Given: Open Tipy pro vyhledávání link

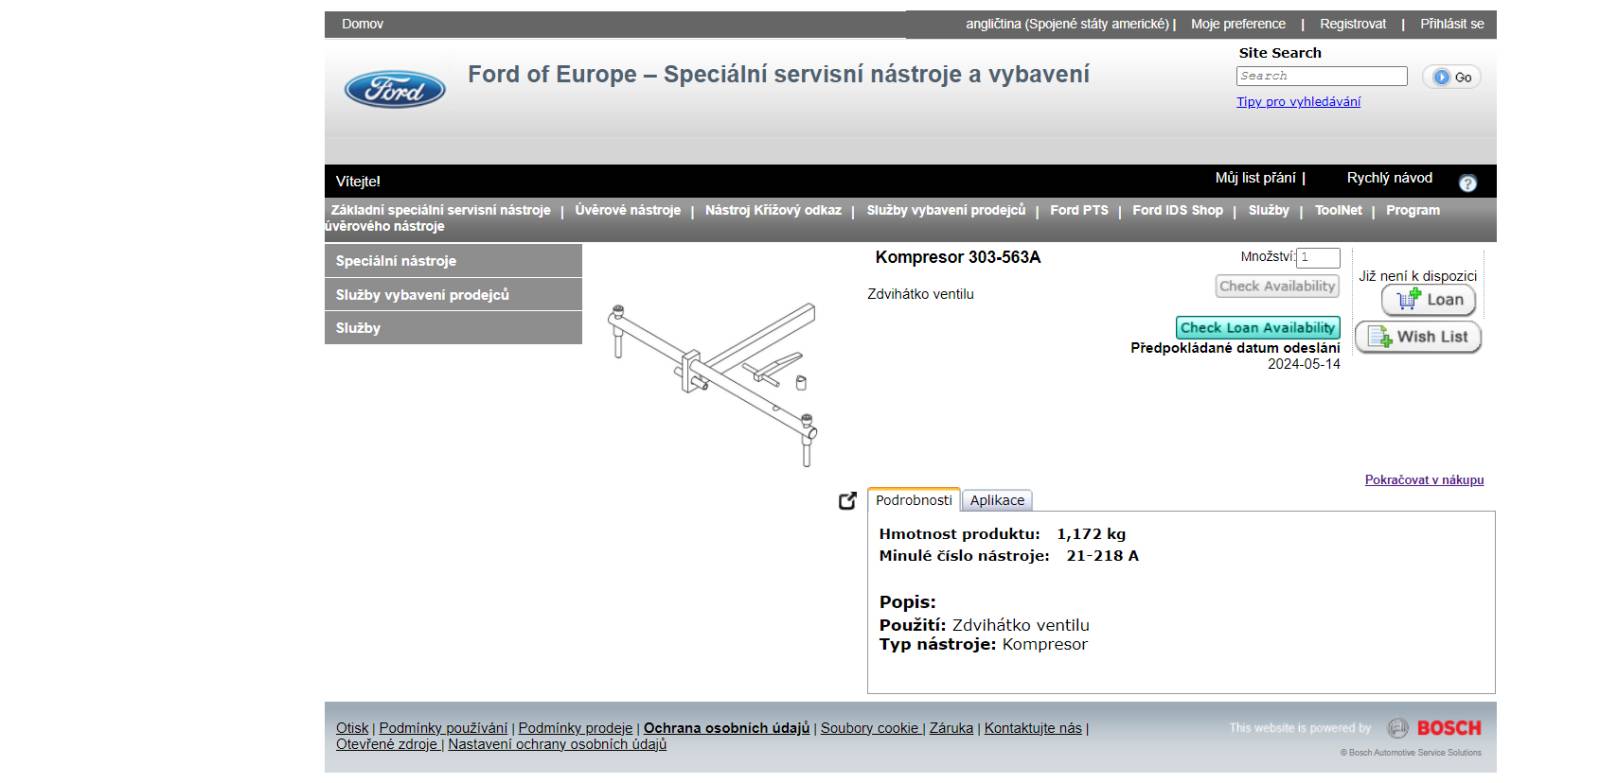Looking at the screenshot, I should pyautogui.click(x=1298, y=102).
